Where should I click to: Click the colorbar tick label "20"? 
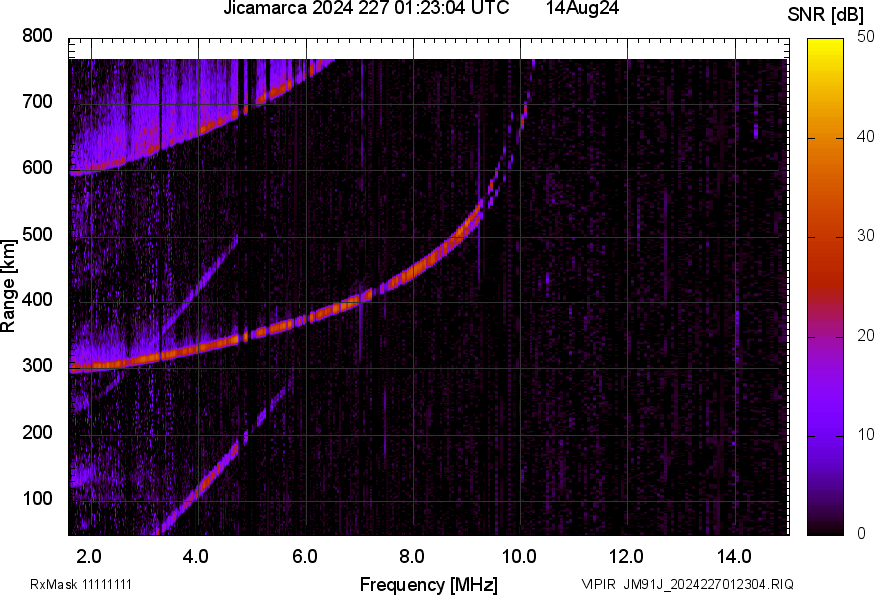[x=866, y=336]
